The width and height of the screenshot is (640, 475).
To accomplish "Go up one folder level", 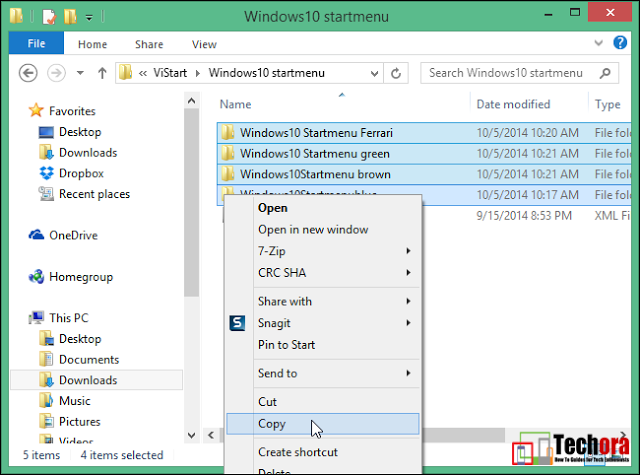I will [102, 73].
